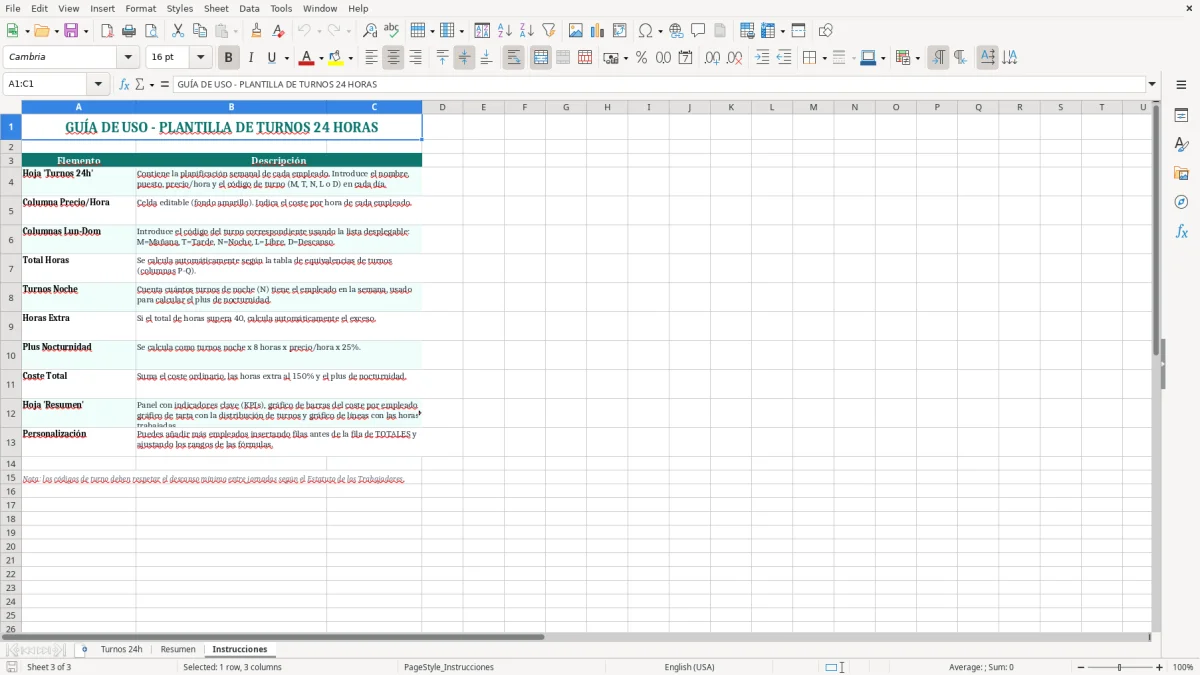The image size is (1200, 675).
Task: Sort descending
Action: click(x=526, y=31)
